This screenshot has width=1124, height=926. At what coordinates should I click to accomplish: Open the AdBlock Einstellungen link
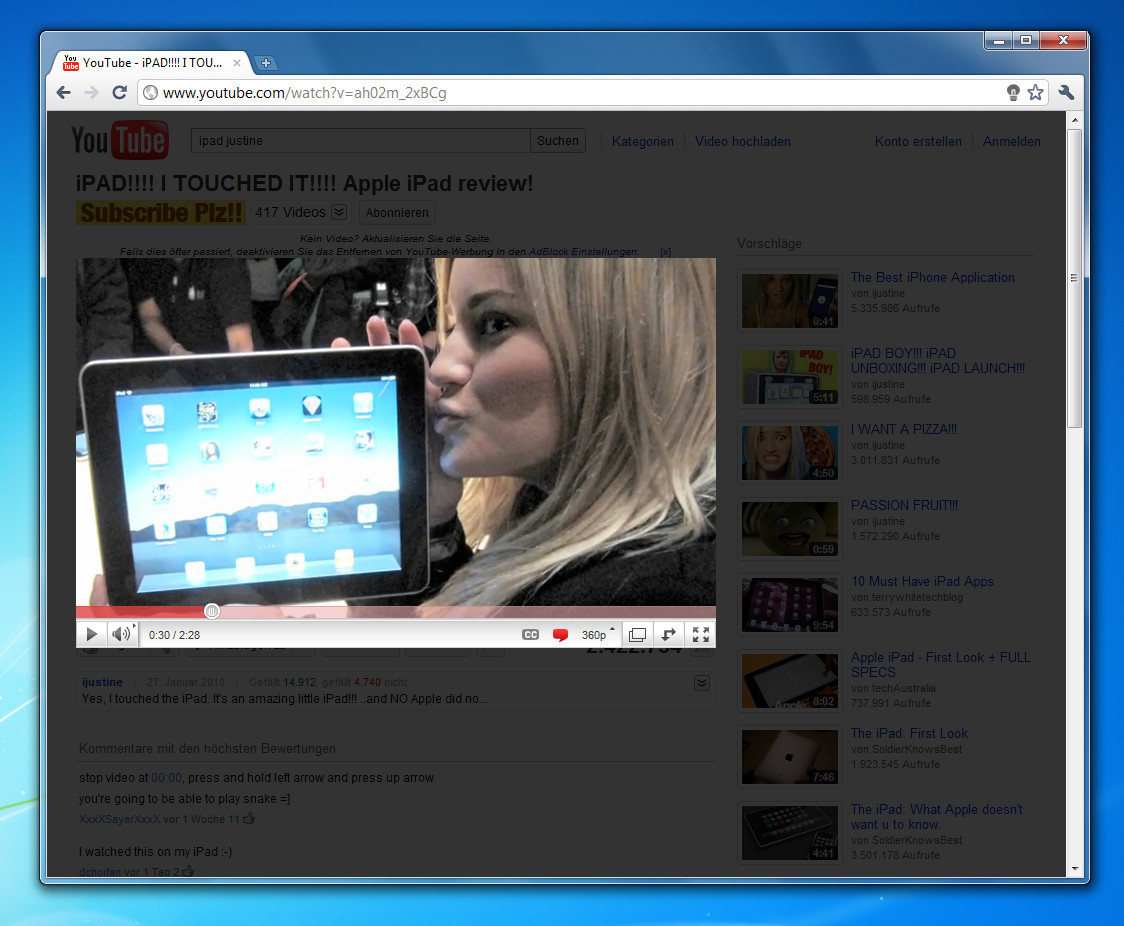coord(583,252)
